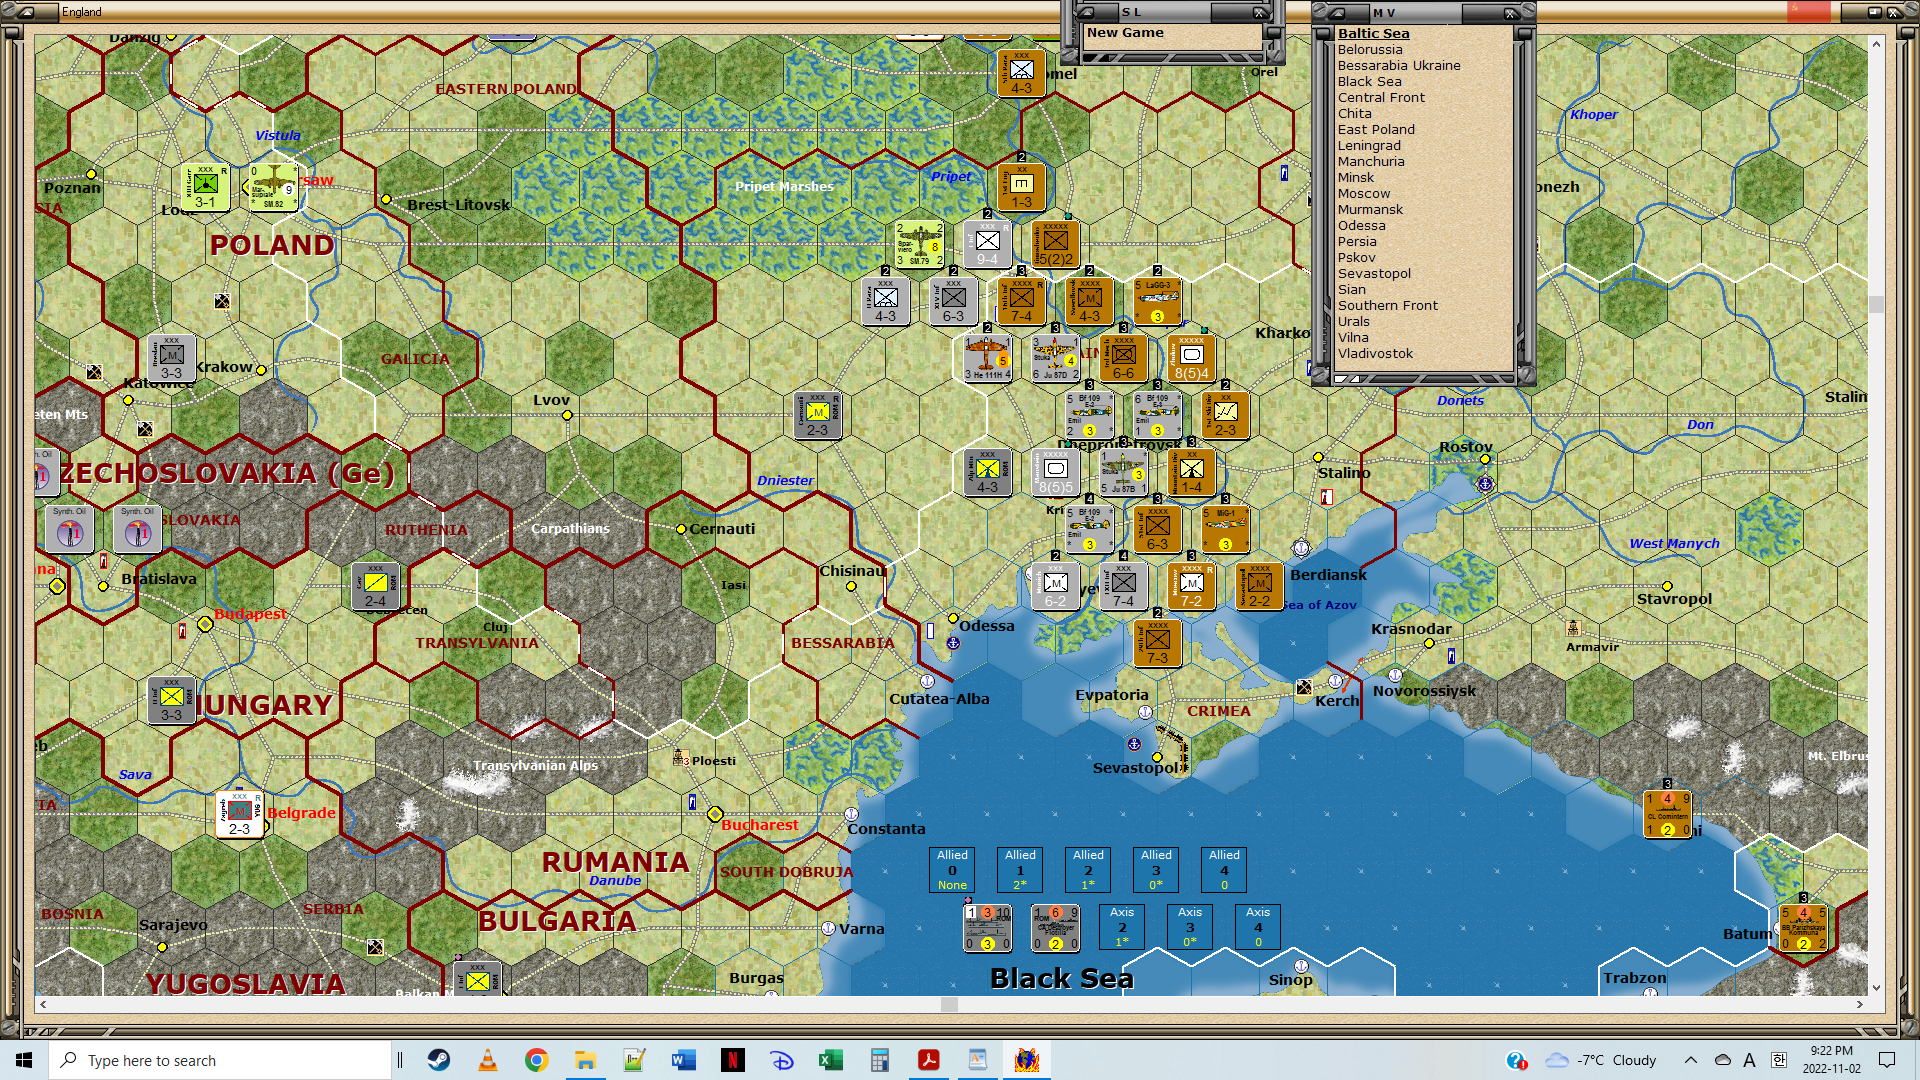Show hidden system tray icons
Image resolution: width=1920 pixels, height=1080 pixels.
(1690, 1060)
